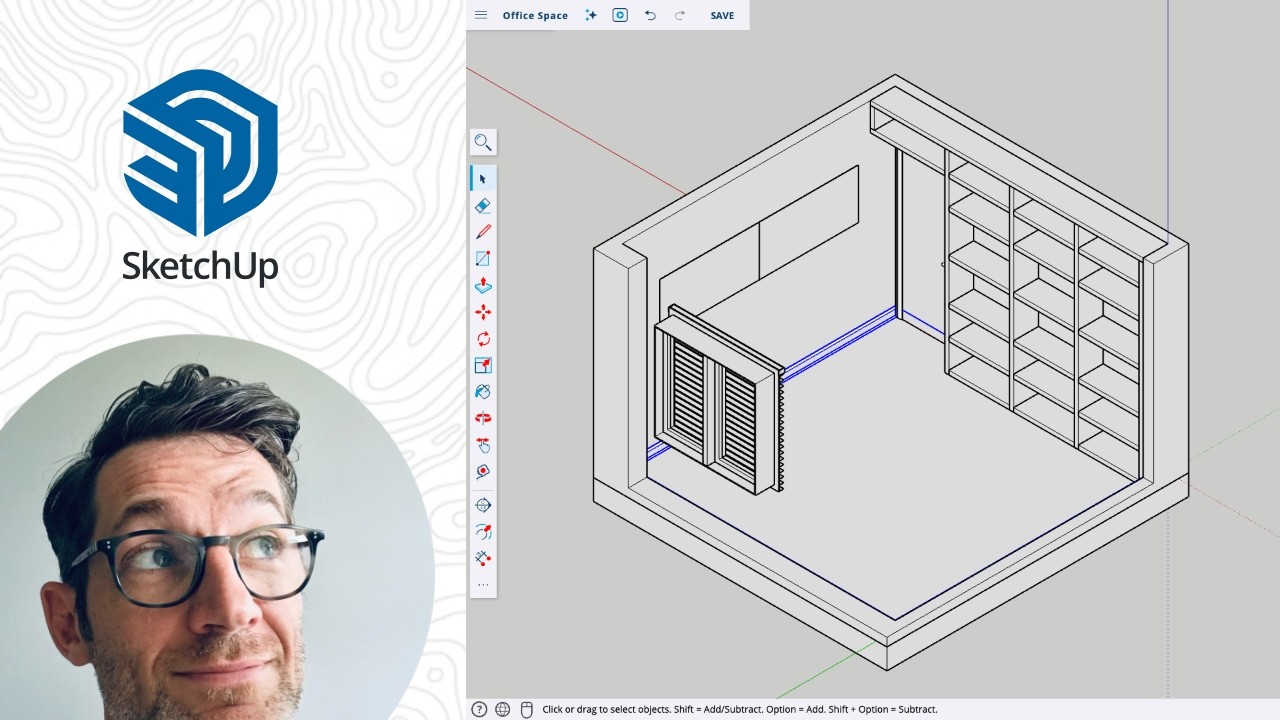Expand more tools via ellipsis
Viewport: 1280px width, 720px height.
(x=483, y=585)
